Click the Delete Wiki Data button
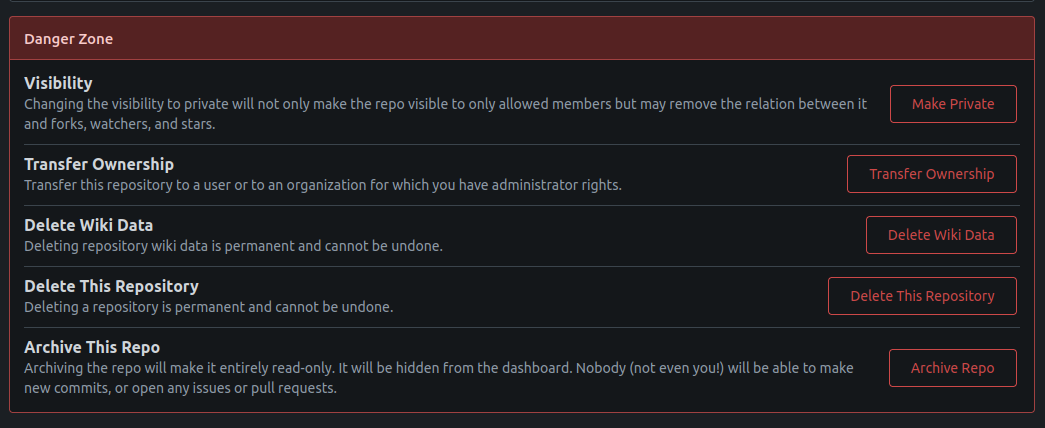The height and width of the screenshot is (428, 1045). pos(941,235)
